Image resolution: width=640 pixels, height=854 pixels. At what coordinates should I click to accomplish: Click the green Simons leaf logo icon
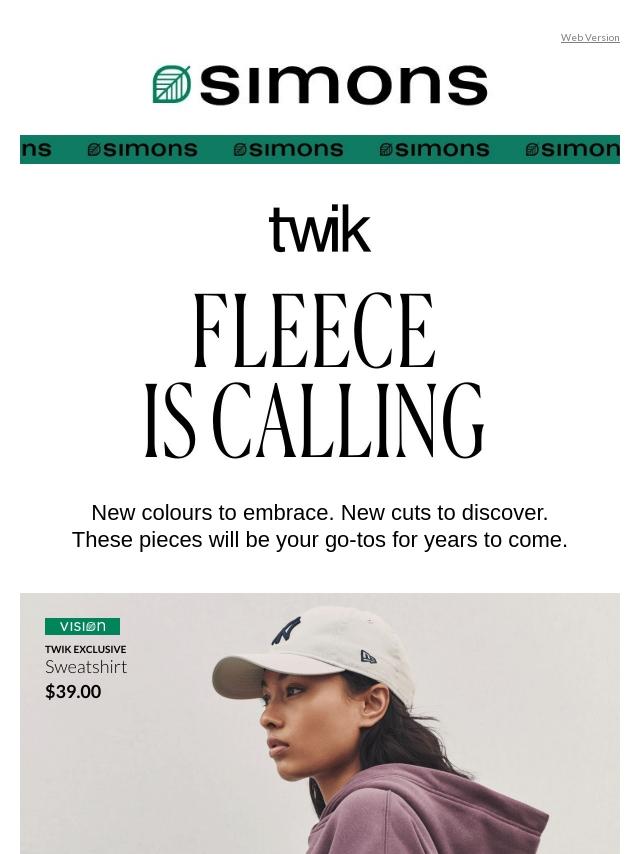point(172,84)
